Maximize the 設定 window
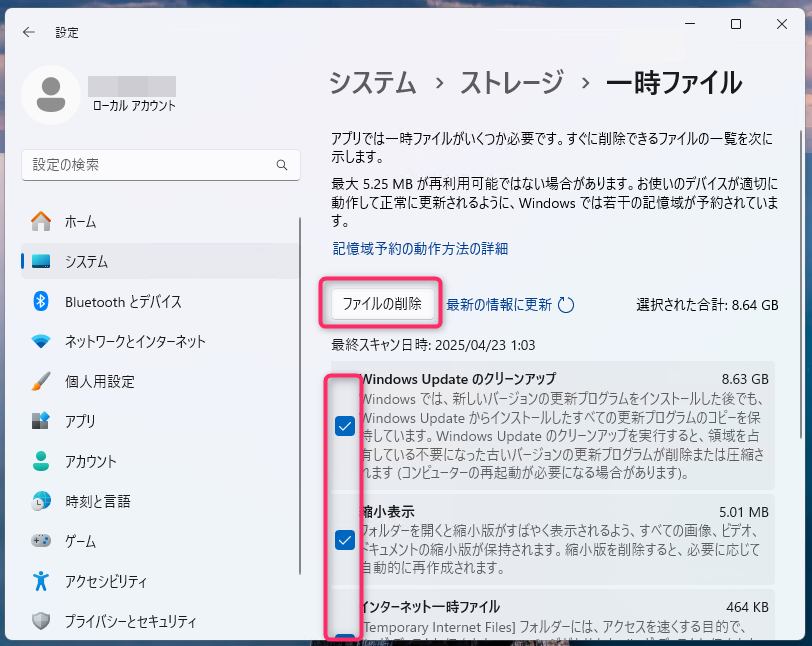The width and height of the screenshot is (812, 646). tap(736, 24)
